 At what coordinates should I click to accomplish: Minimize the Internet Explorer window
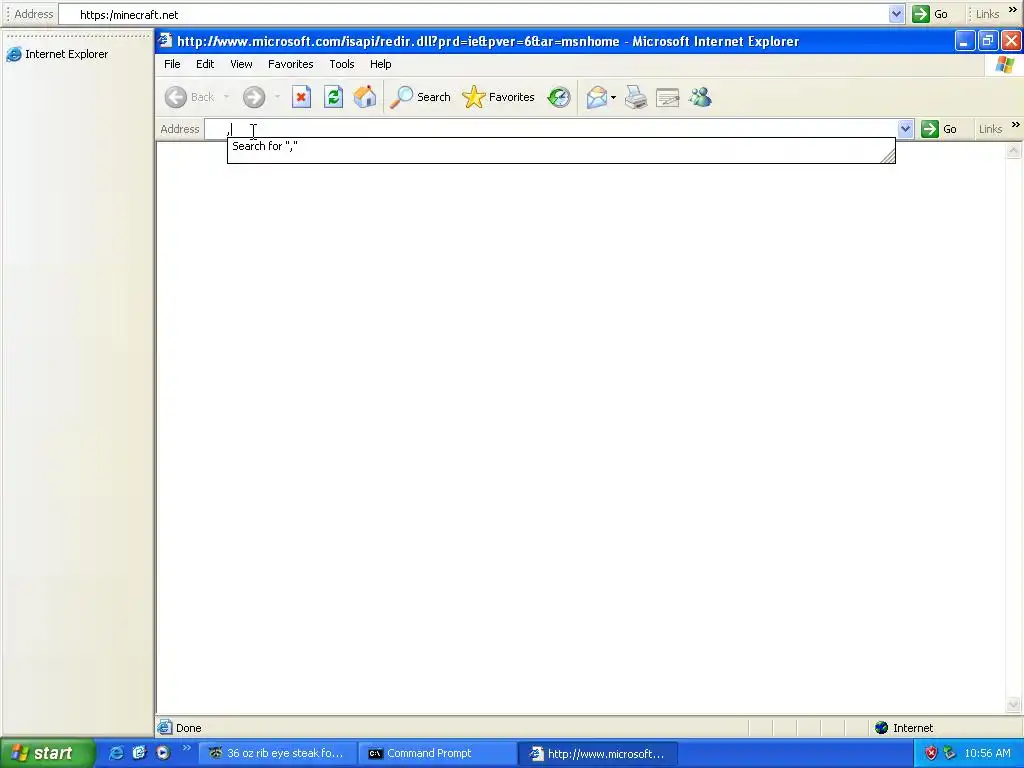click(x=965, y=41)
